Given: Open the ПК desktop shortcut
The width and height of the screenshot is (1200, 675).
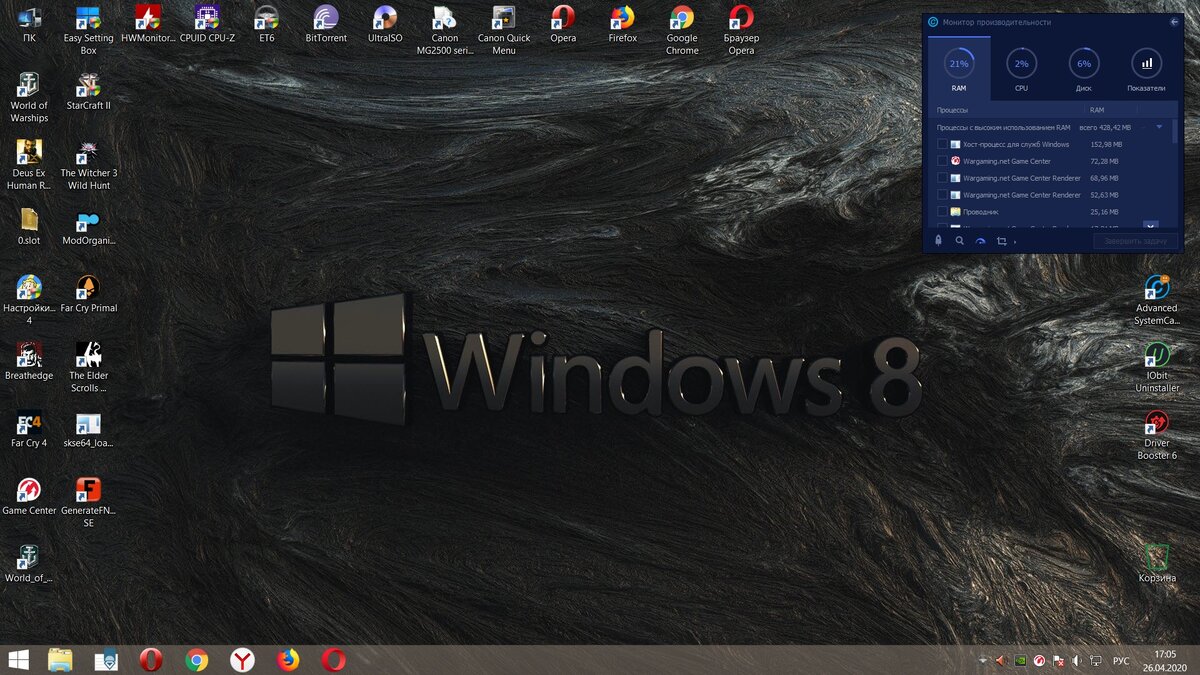Looking at the screenshot, I should pyautogui.click(x=29, y=26).
